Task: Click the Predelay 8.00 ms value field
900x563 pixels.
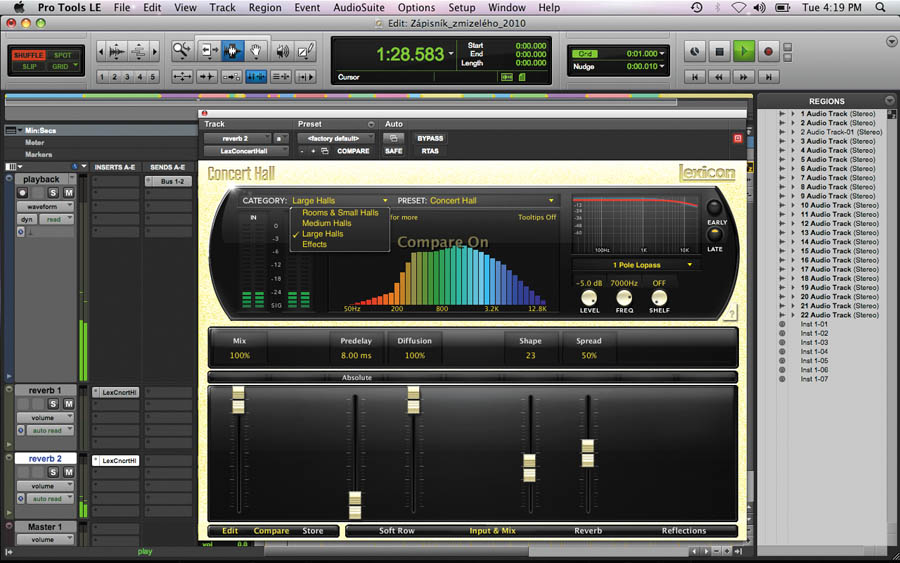Action: (355, 355)
